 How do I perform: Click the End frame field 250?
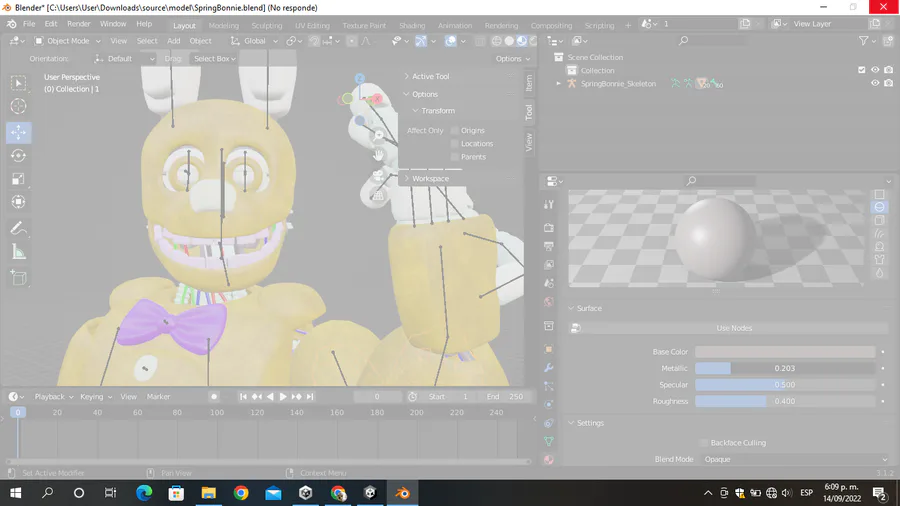pyautogui.click(x=506, y=396)
